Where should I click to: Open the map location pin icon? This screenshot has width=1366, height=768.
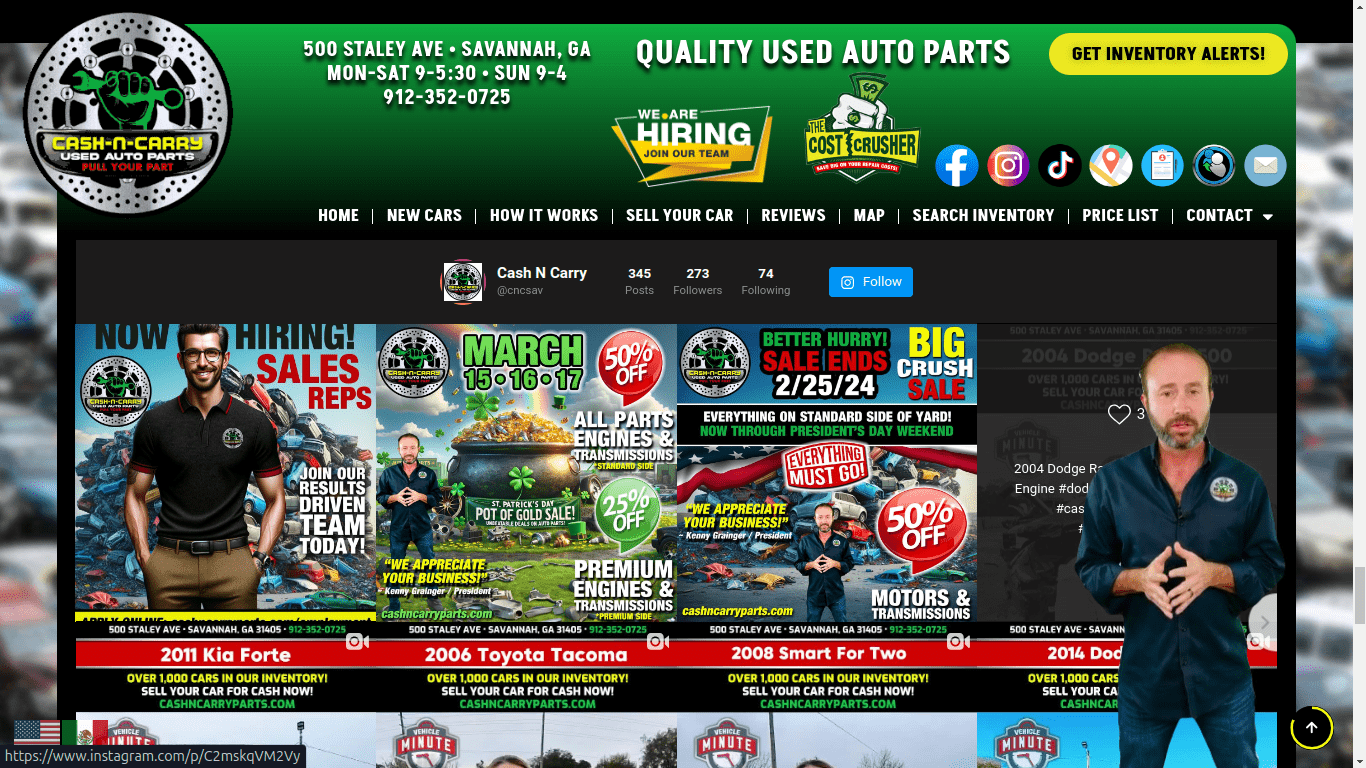point(1111,165)
